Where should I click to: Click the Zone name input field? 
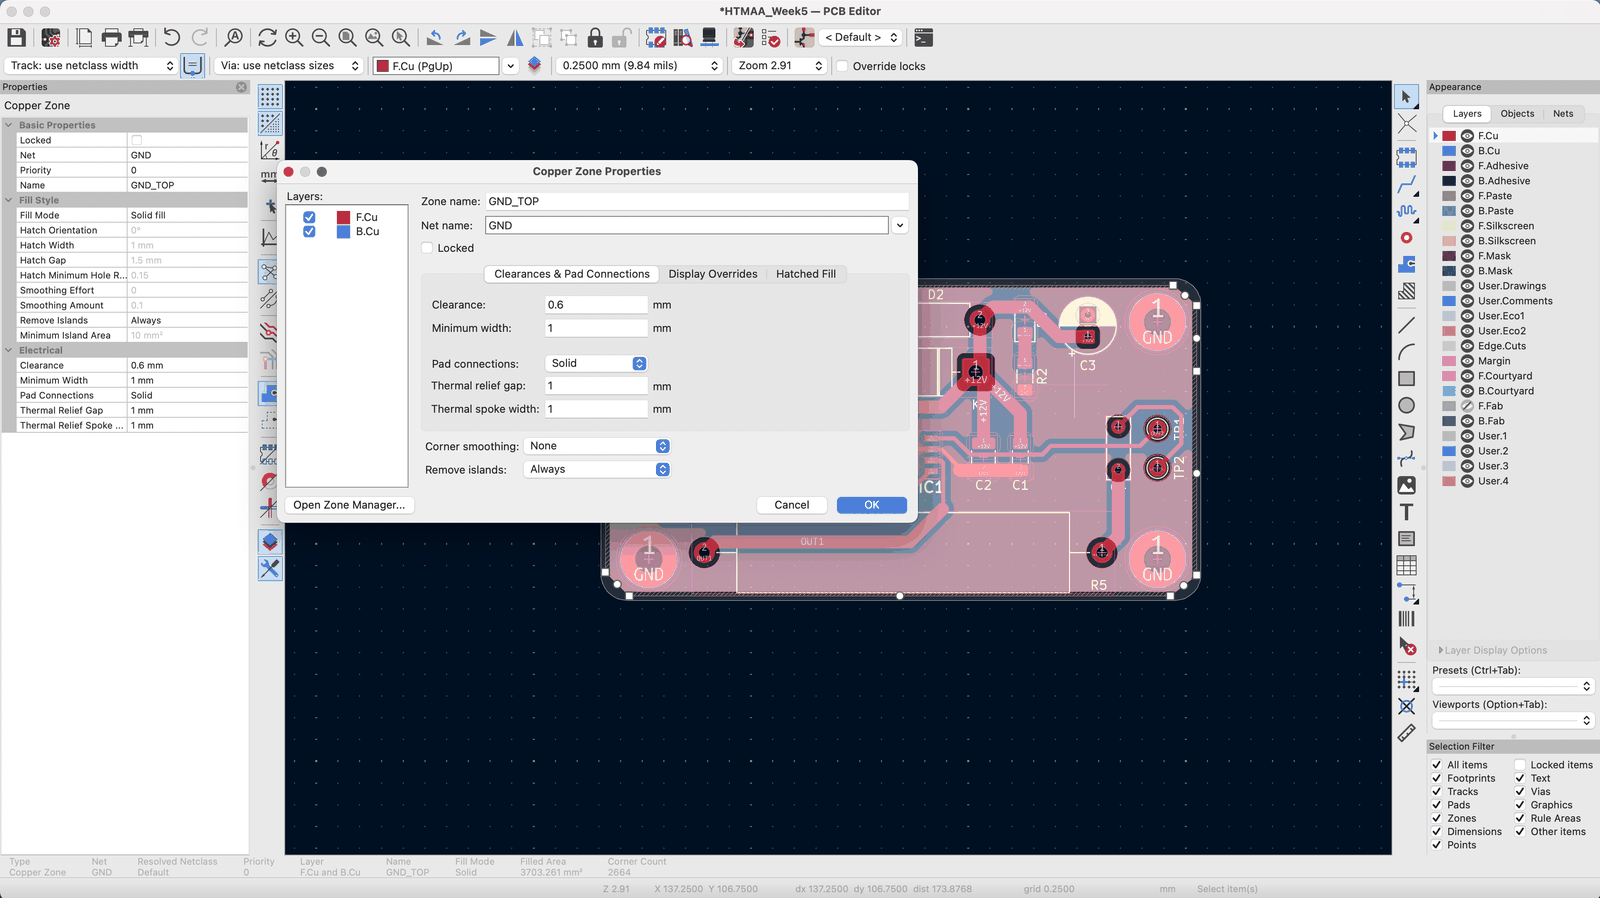tap(696, 201)
